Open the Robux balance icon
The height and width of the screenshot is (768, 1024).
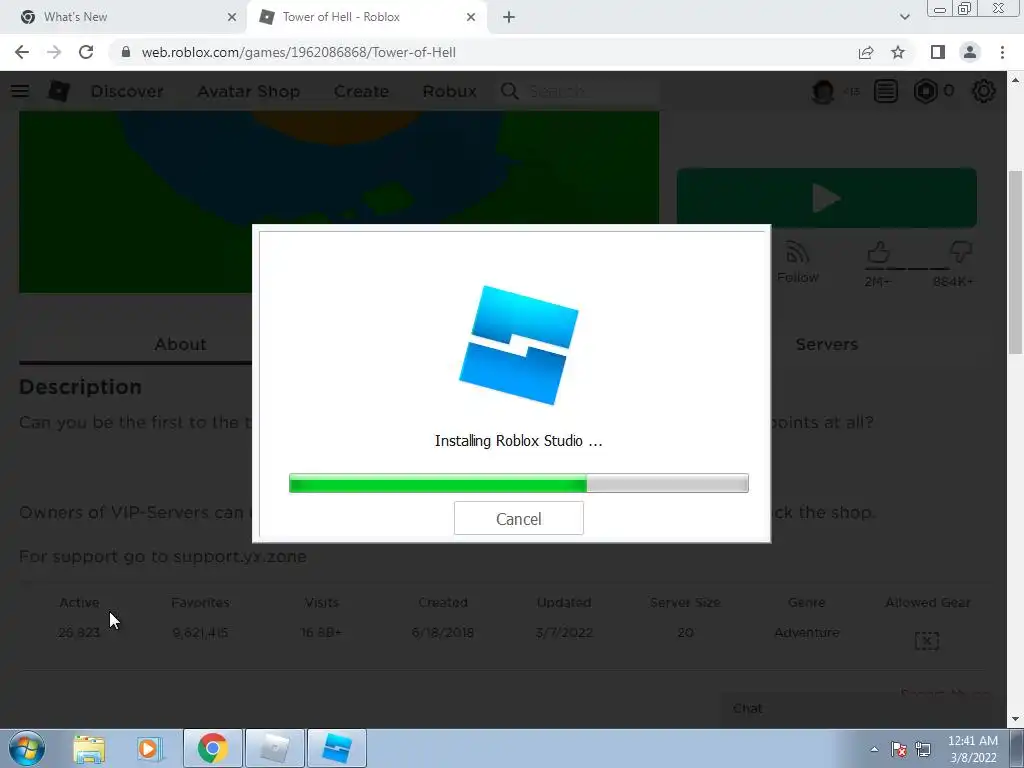[x=925, y=91]
